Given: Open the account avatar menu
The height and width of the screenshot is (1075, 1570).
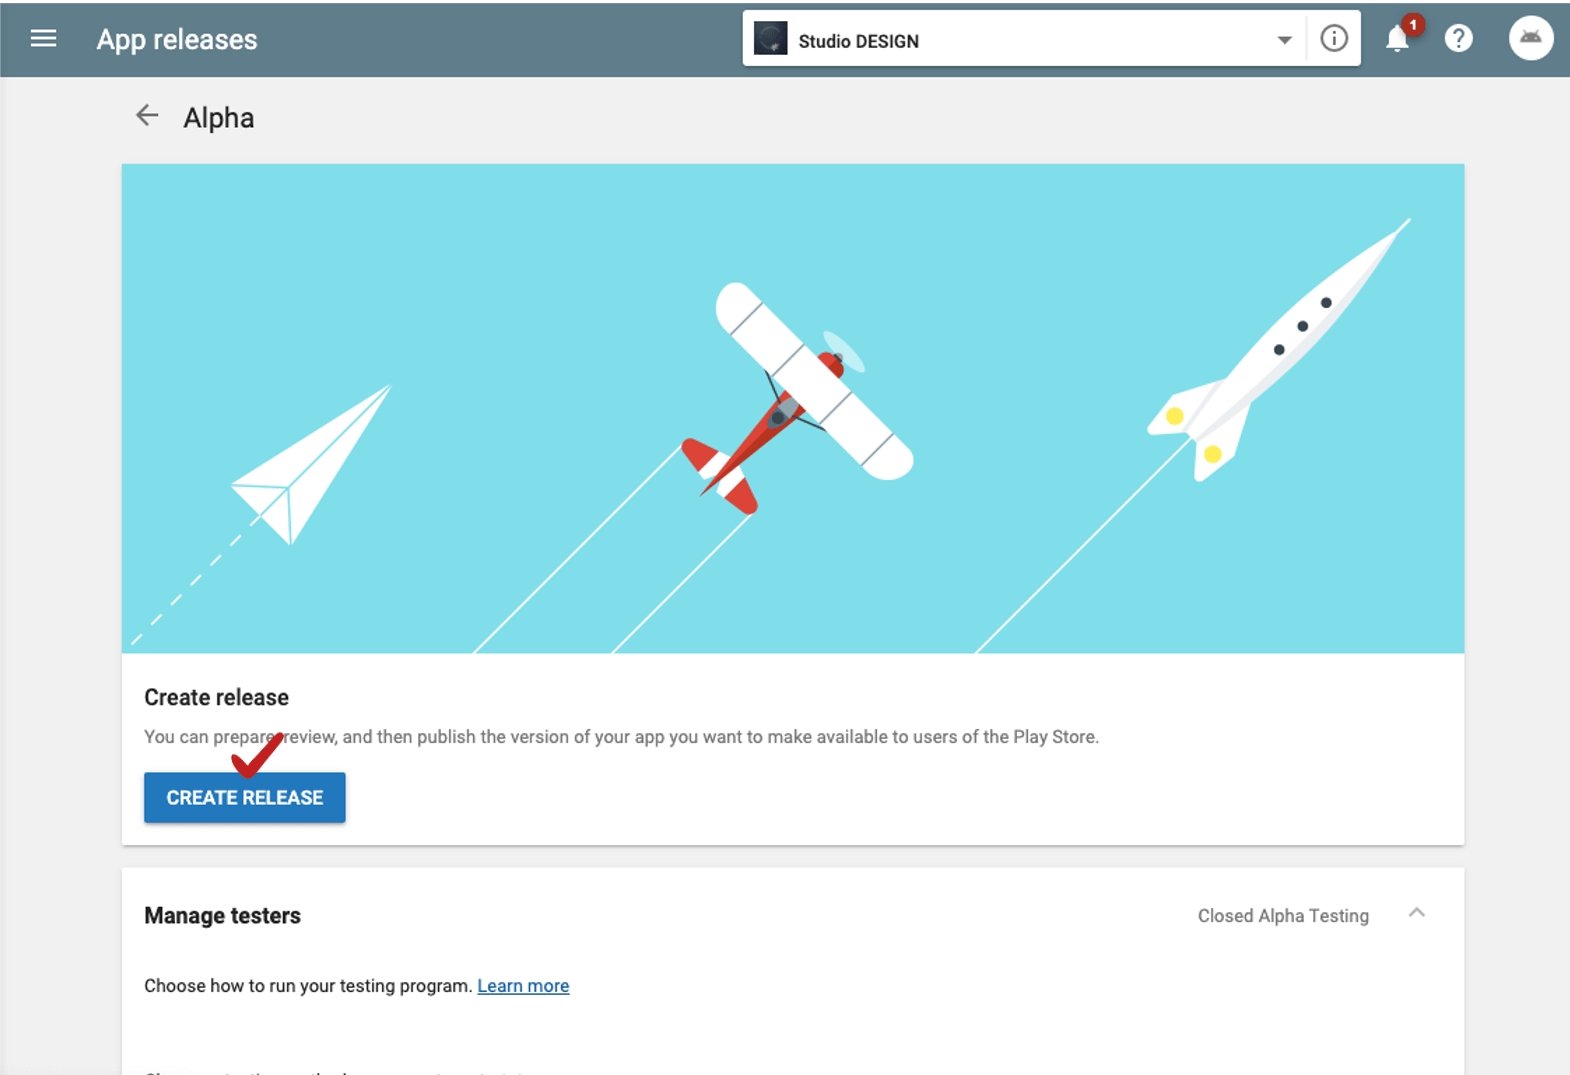Looking at the screenshot, I should [x=1530, y=39].
